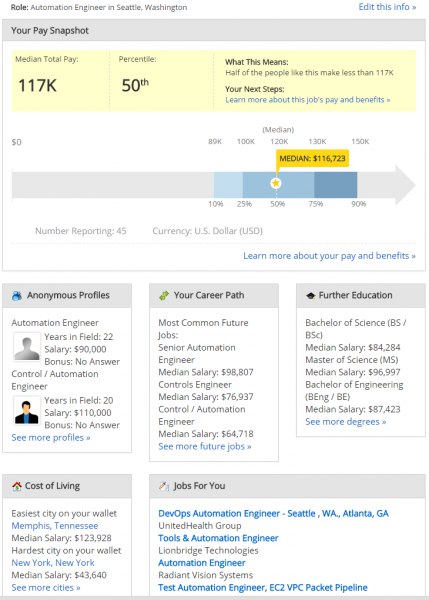This screenshot has height=600, width=429.
Task: Open the Memphis, Tennessee city link
Action: (x=55, y=526)
